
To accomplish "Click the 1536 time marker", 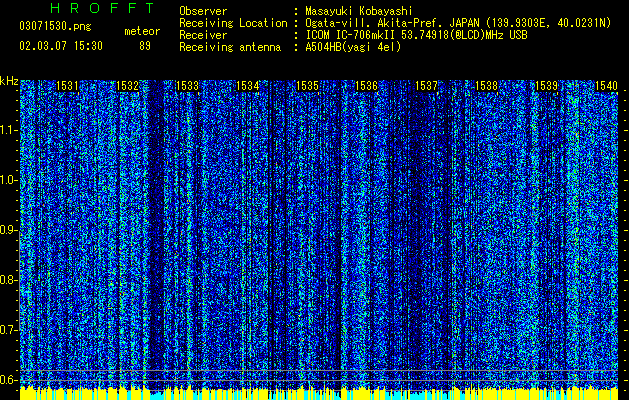I will pos(367,86).
